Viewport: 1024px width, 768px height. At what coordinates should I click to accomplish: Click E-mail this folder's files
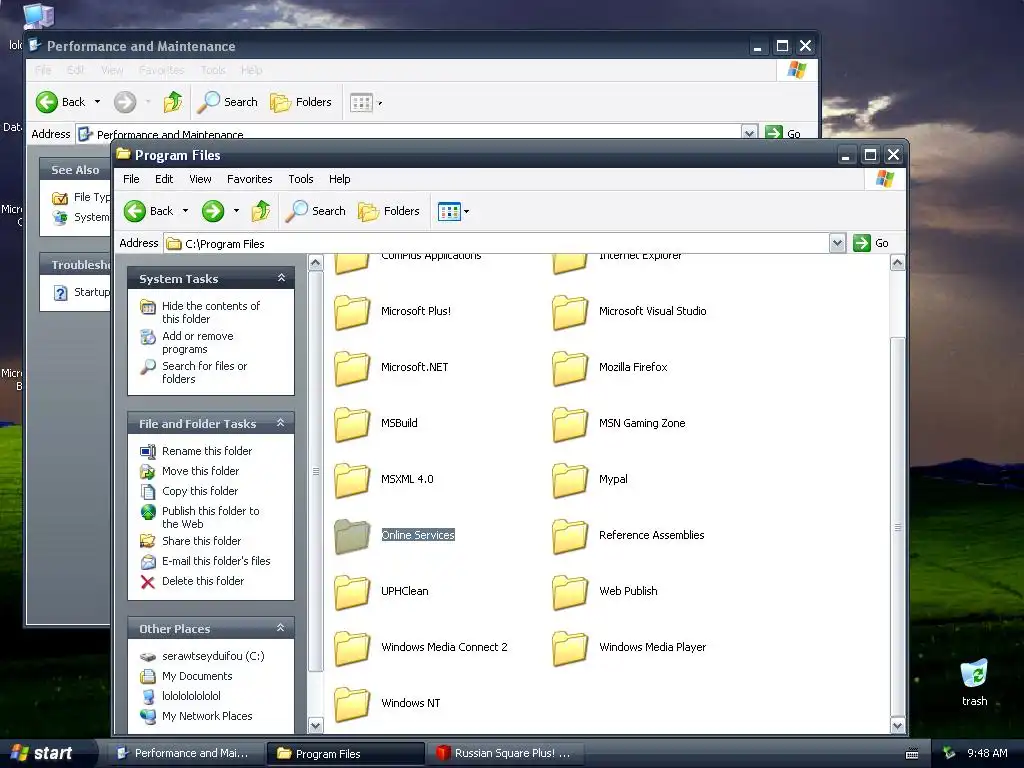pyautogui.click(x=216, y=561)
